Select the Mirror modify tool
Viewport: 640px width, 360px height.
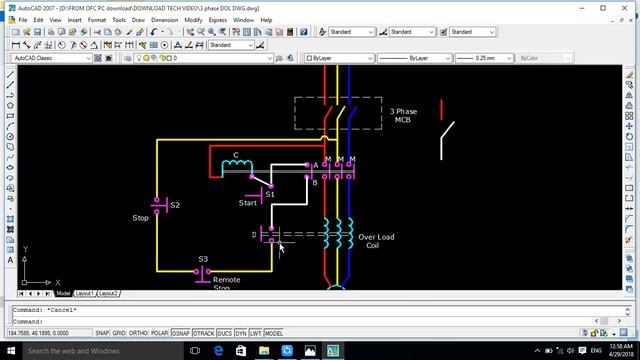629,95
